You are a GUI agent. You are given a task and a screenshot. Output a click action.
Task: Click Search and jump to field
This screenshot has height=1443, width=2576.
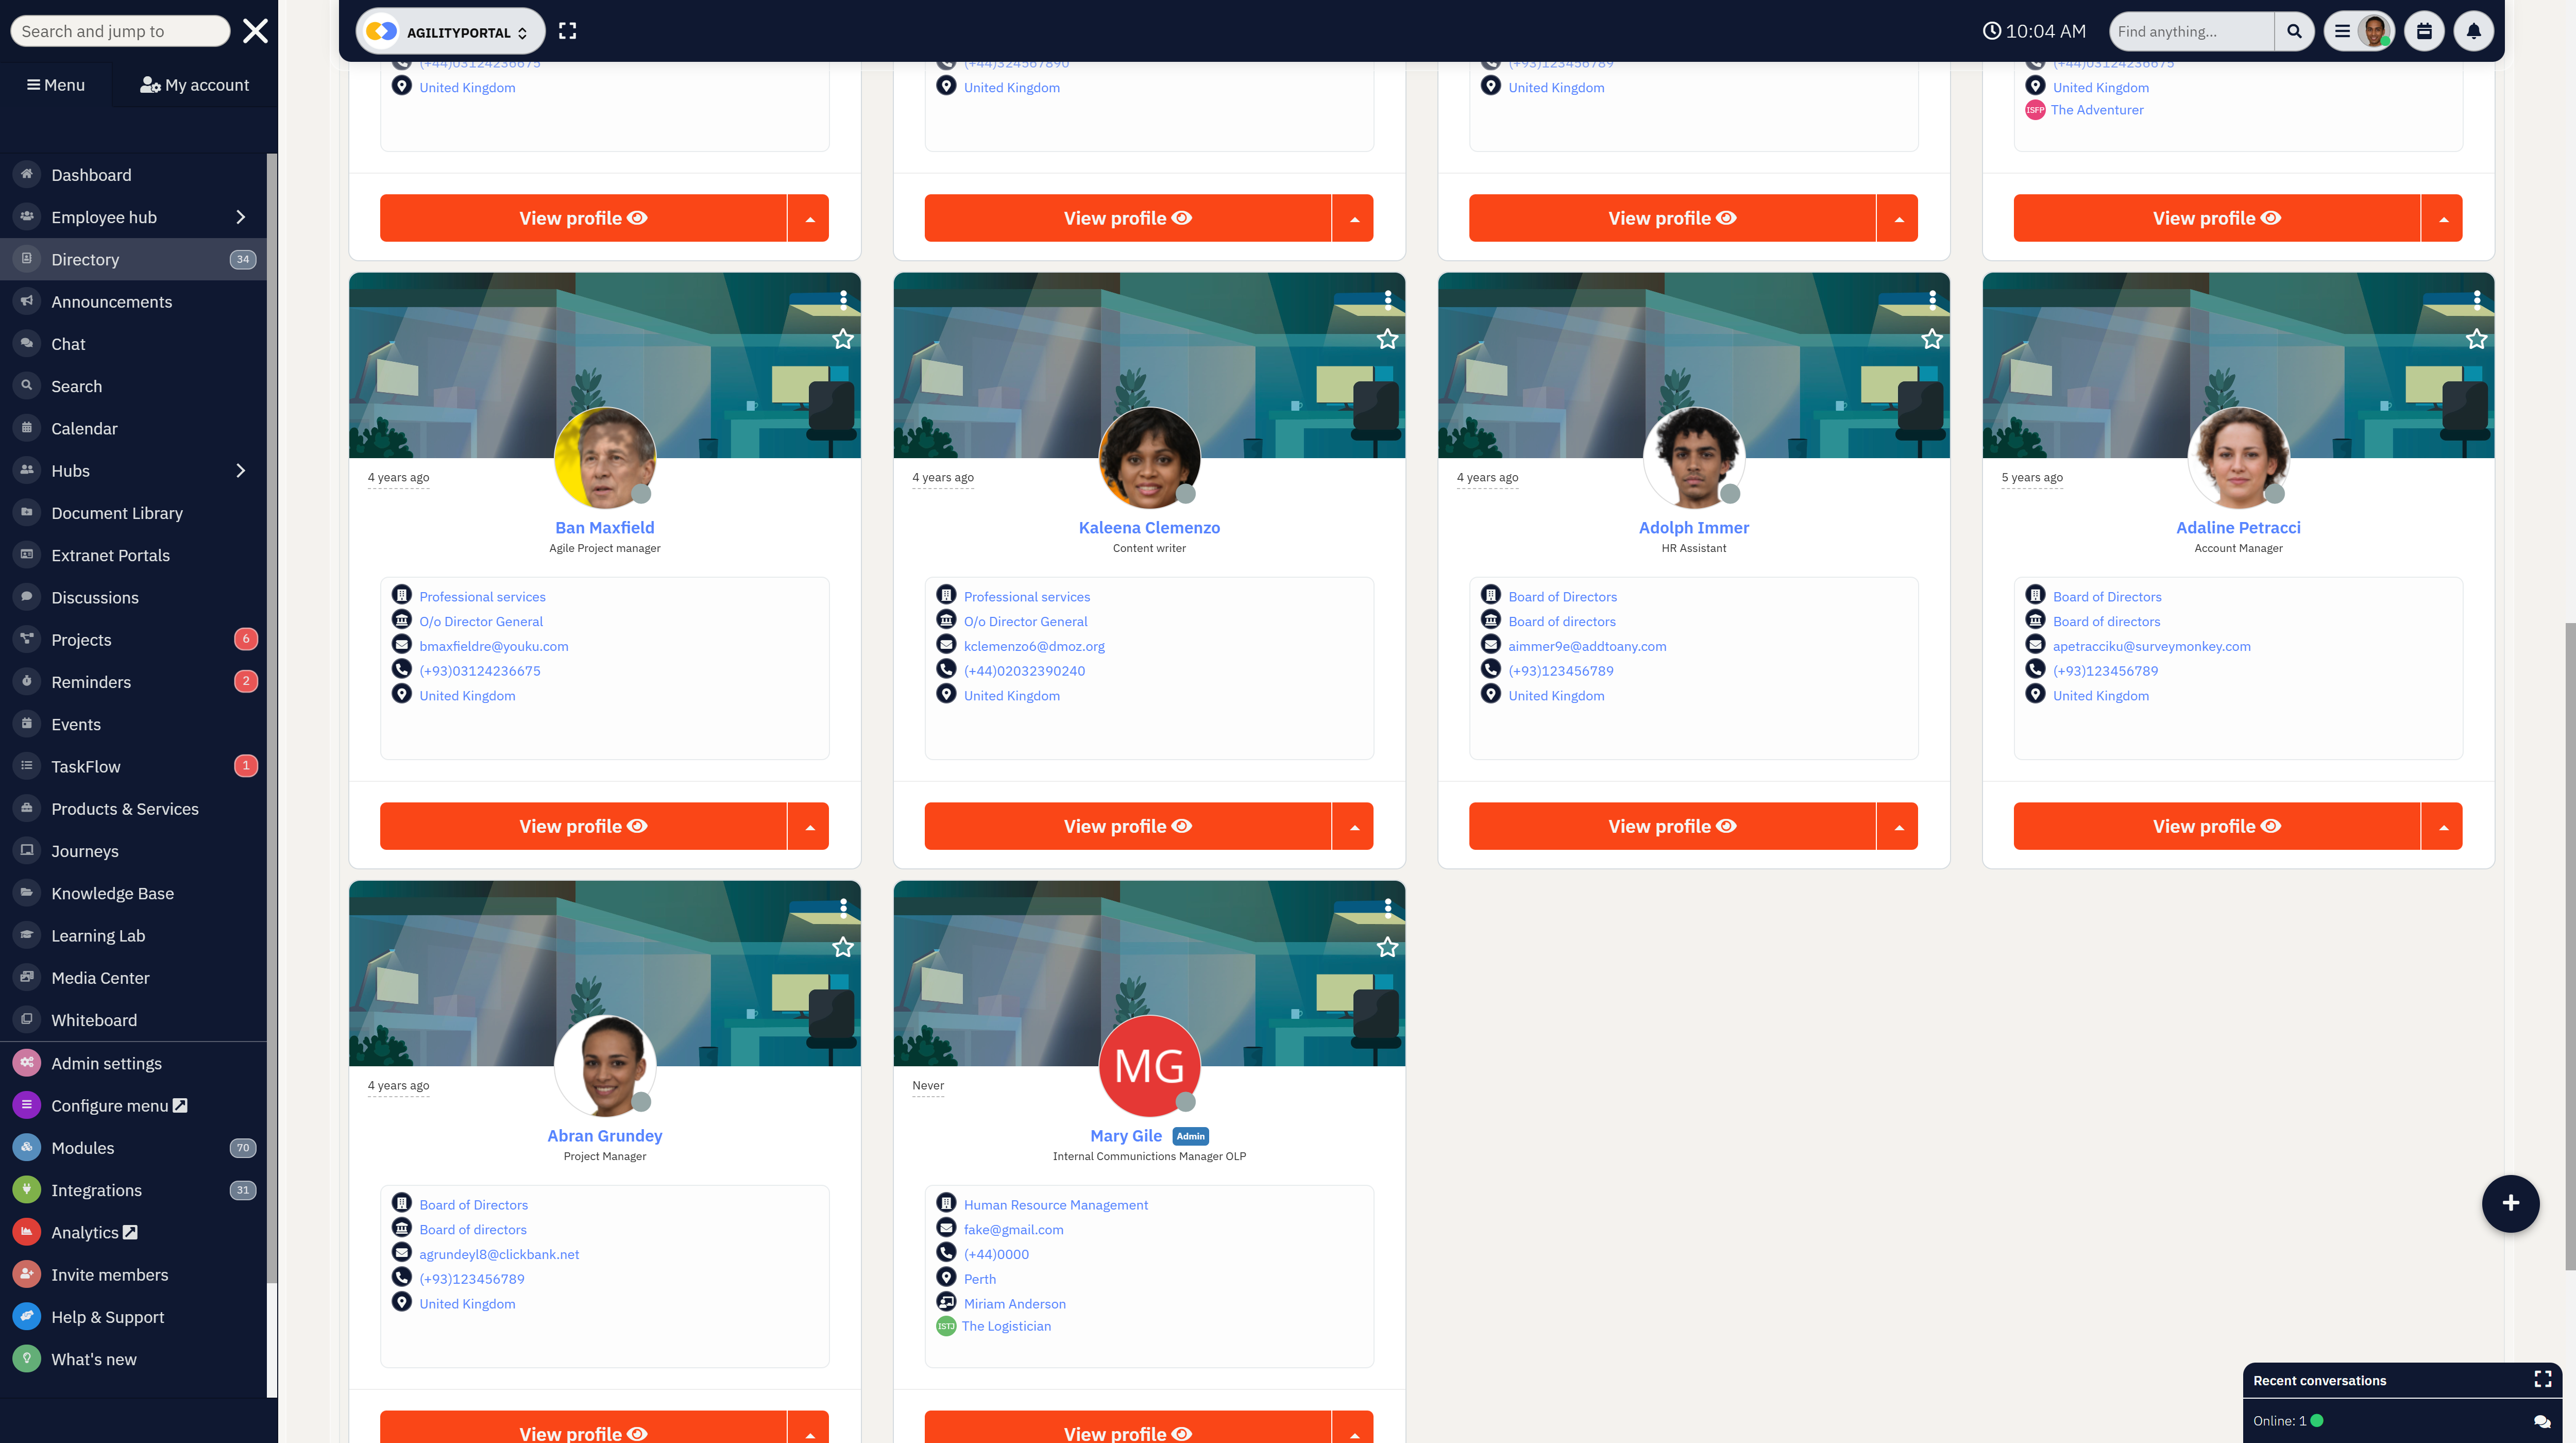click(120, 31)
